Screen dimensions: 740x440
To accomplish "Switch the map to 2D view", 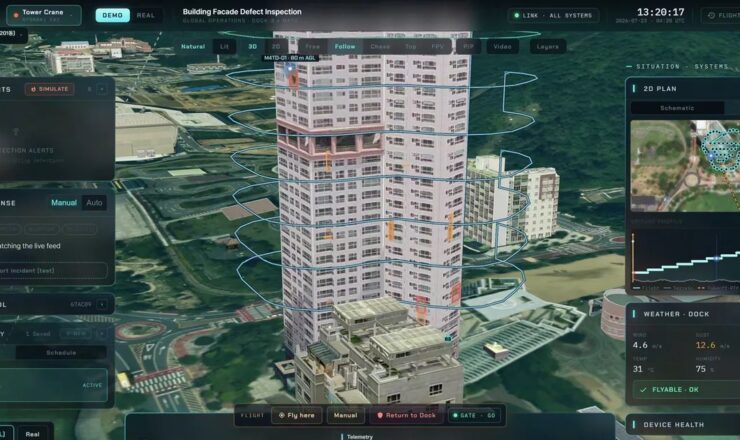I will (276, 46).
